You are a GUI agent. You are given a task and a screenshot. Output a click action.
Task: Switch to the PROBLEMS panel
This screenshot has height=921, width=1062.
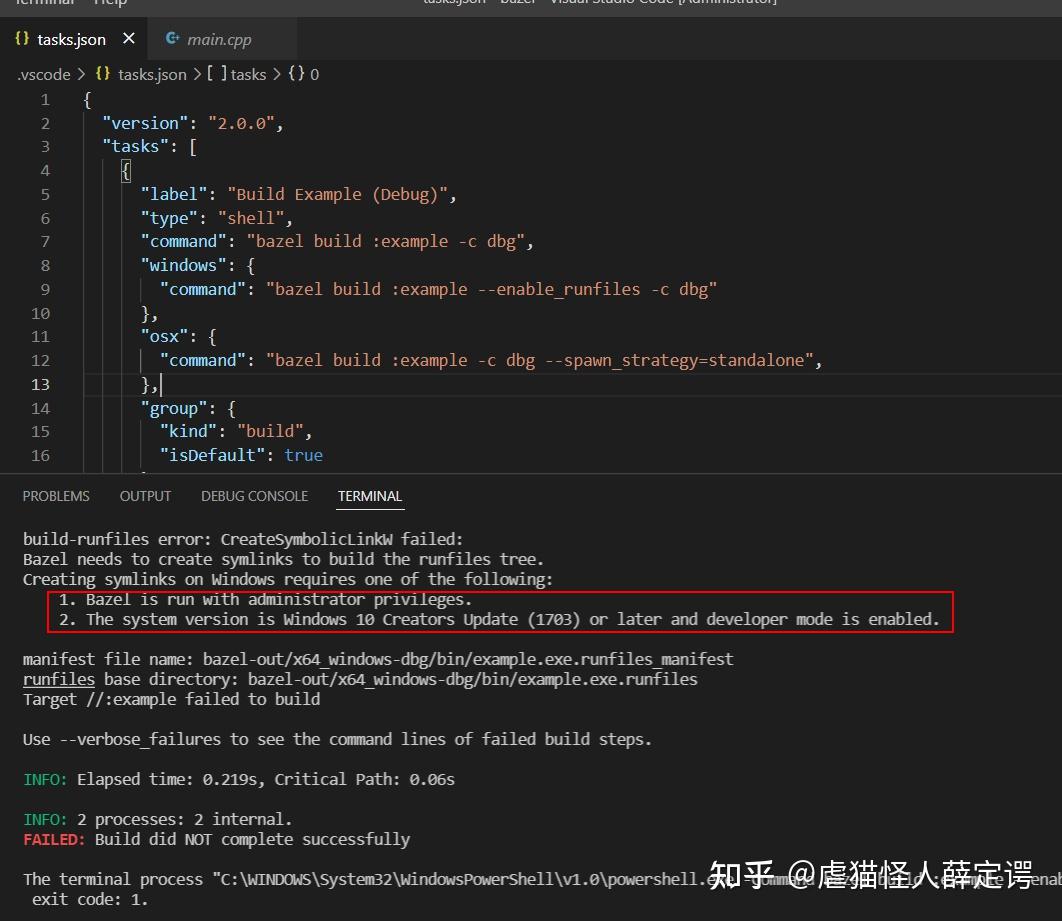[56, 495]
